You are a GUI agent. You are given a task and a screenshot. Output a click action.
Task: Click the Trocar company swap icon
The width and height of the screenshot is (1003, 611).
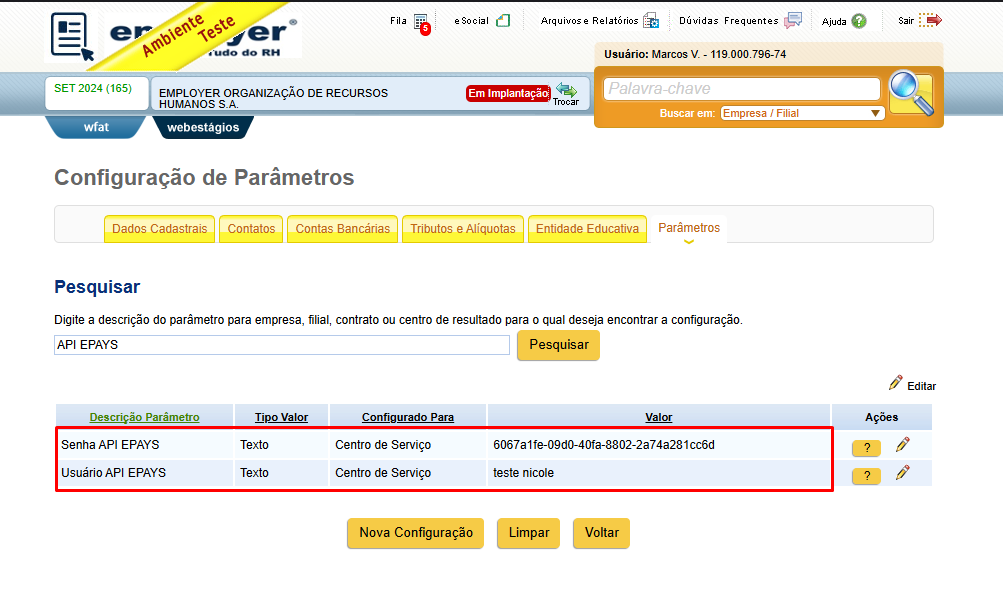tap(566, 93)
